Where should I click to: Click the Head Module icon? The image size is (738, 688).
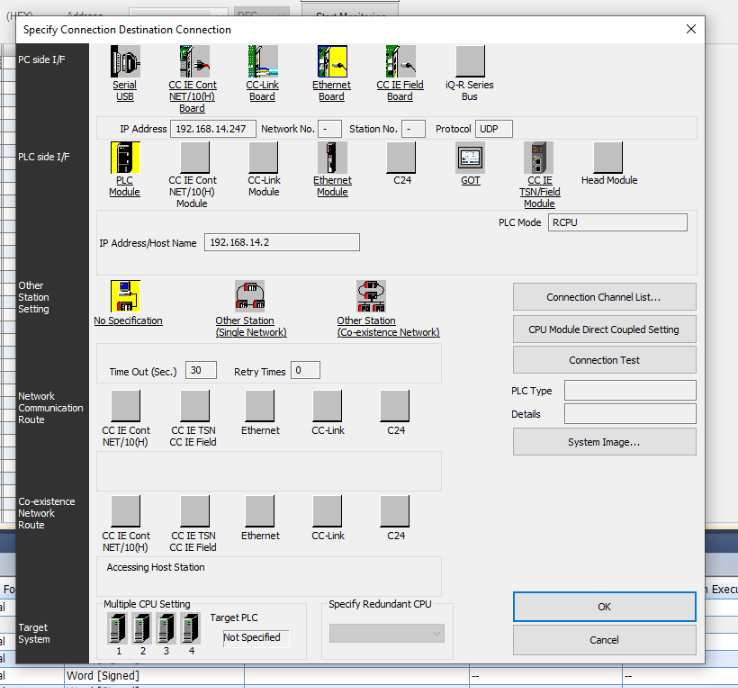click(x=608, y=158)
